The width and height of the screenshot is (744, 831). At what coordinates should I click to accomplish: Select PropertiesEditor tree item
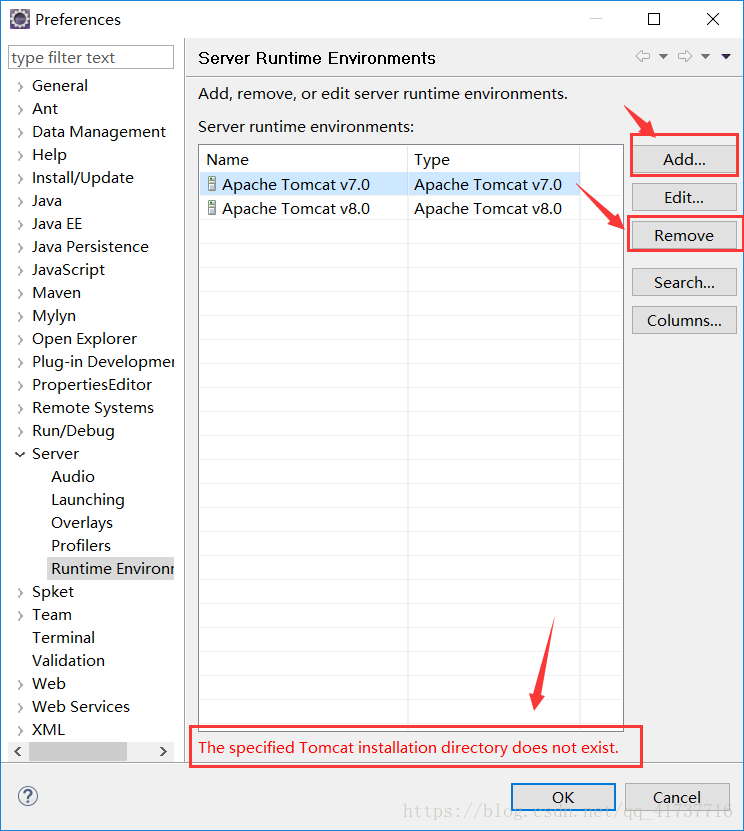pyautogui.click(x=92, y=385)
